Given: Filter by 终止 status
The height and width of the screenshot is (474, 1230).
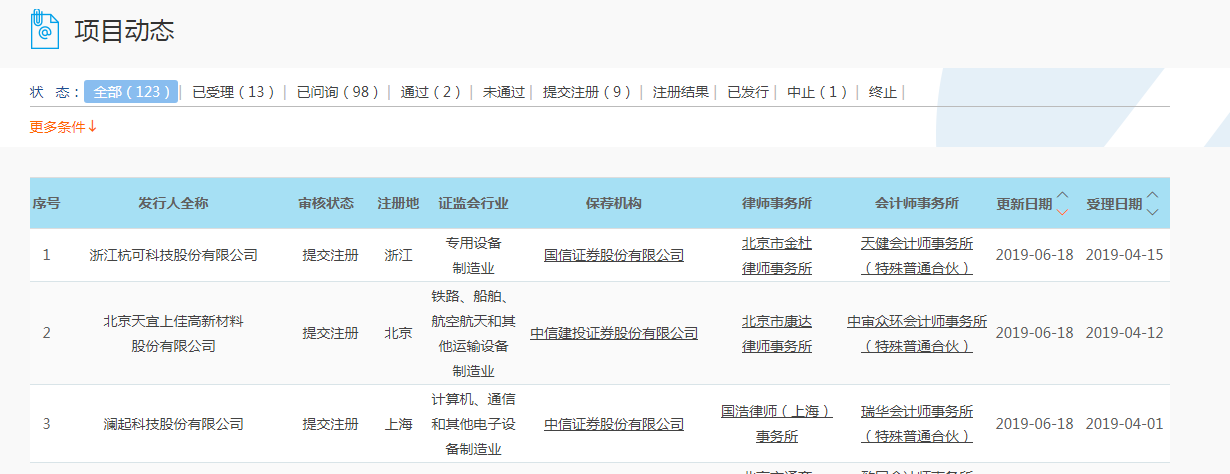Looking at the screenshot, I should coord(883,92).
